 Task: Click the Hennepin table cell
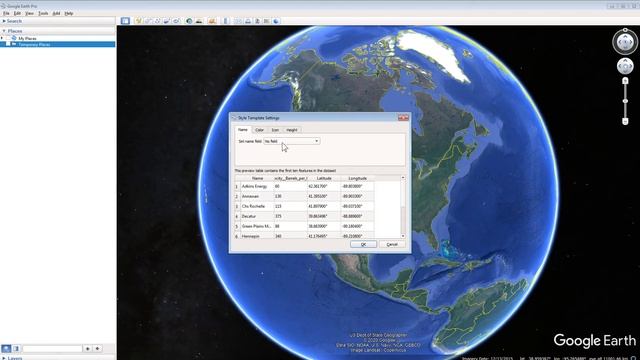pos(257,236)
